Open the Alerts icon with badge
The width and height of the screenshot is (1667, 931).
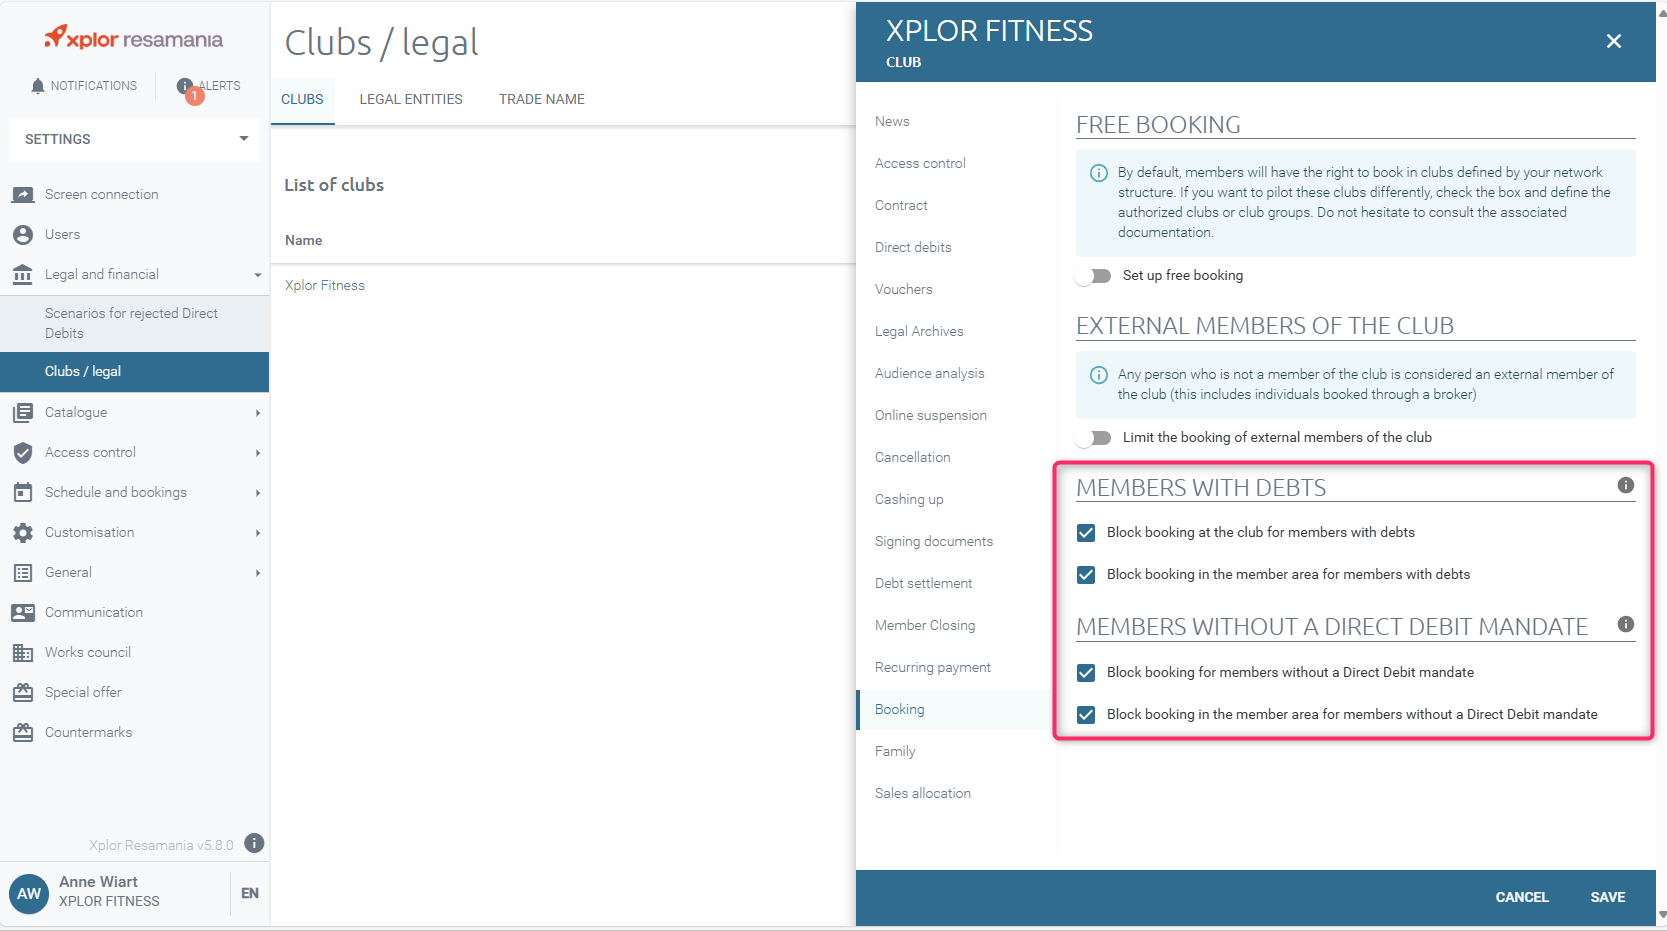pos(189,90)
